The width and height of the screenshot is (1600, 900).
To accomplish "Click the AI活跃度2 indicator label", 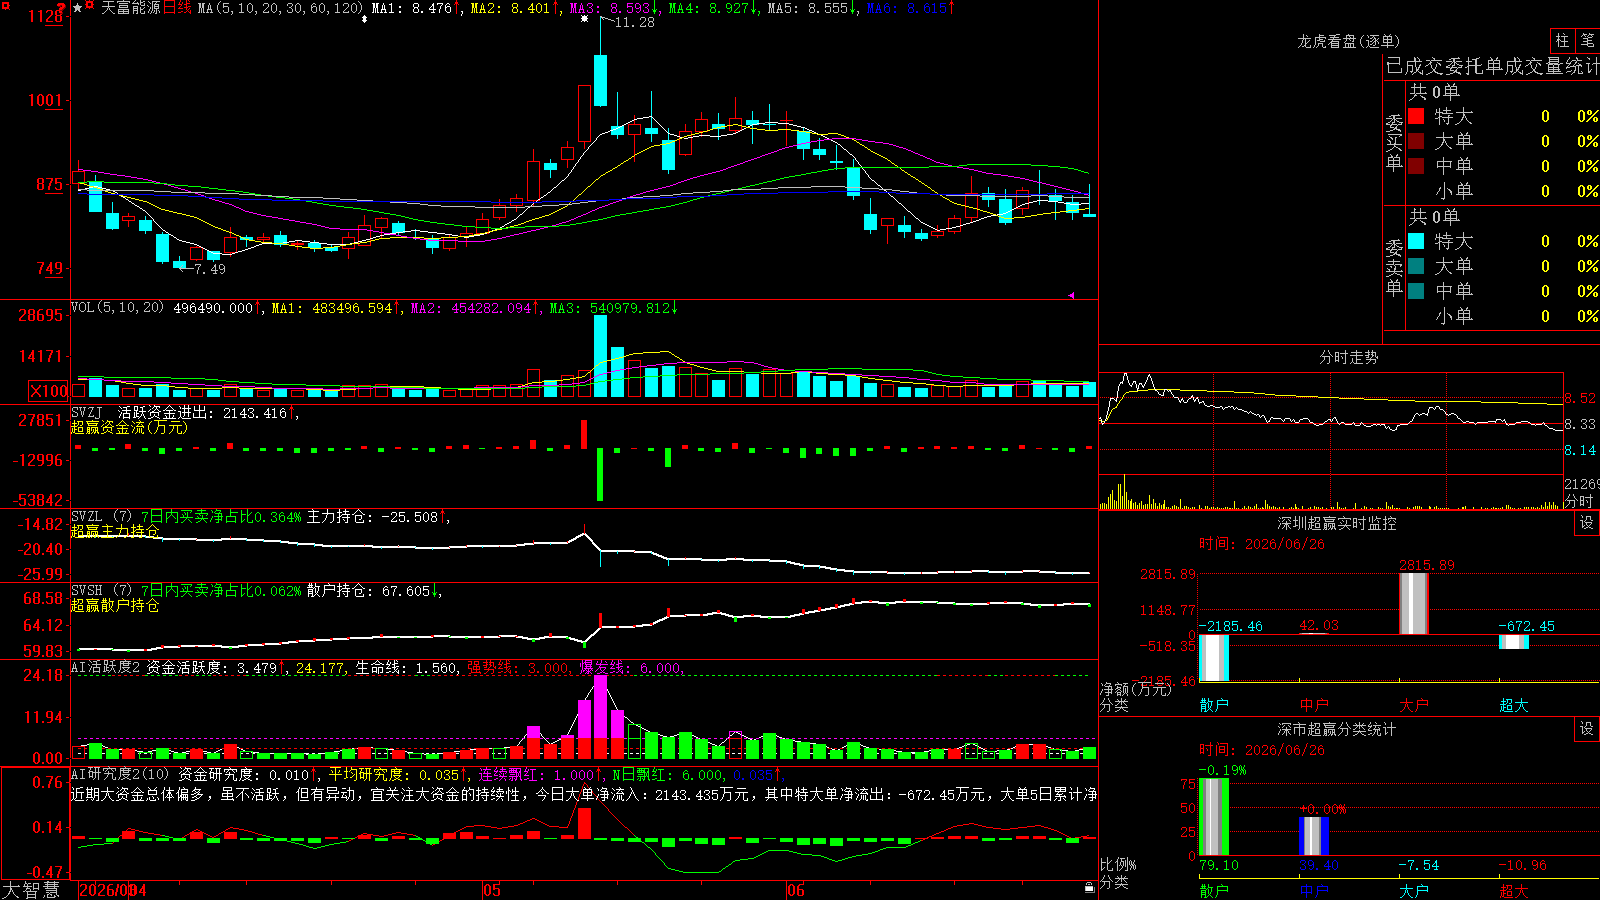I will 106,667.
